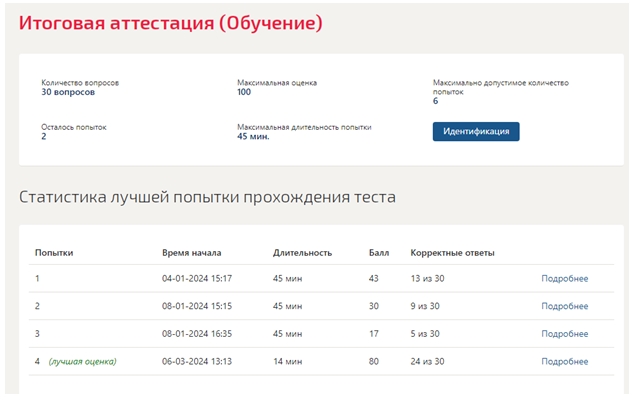Click the score 80 cell
Viewport: 632px width, 408px height.
[374, 362]
